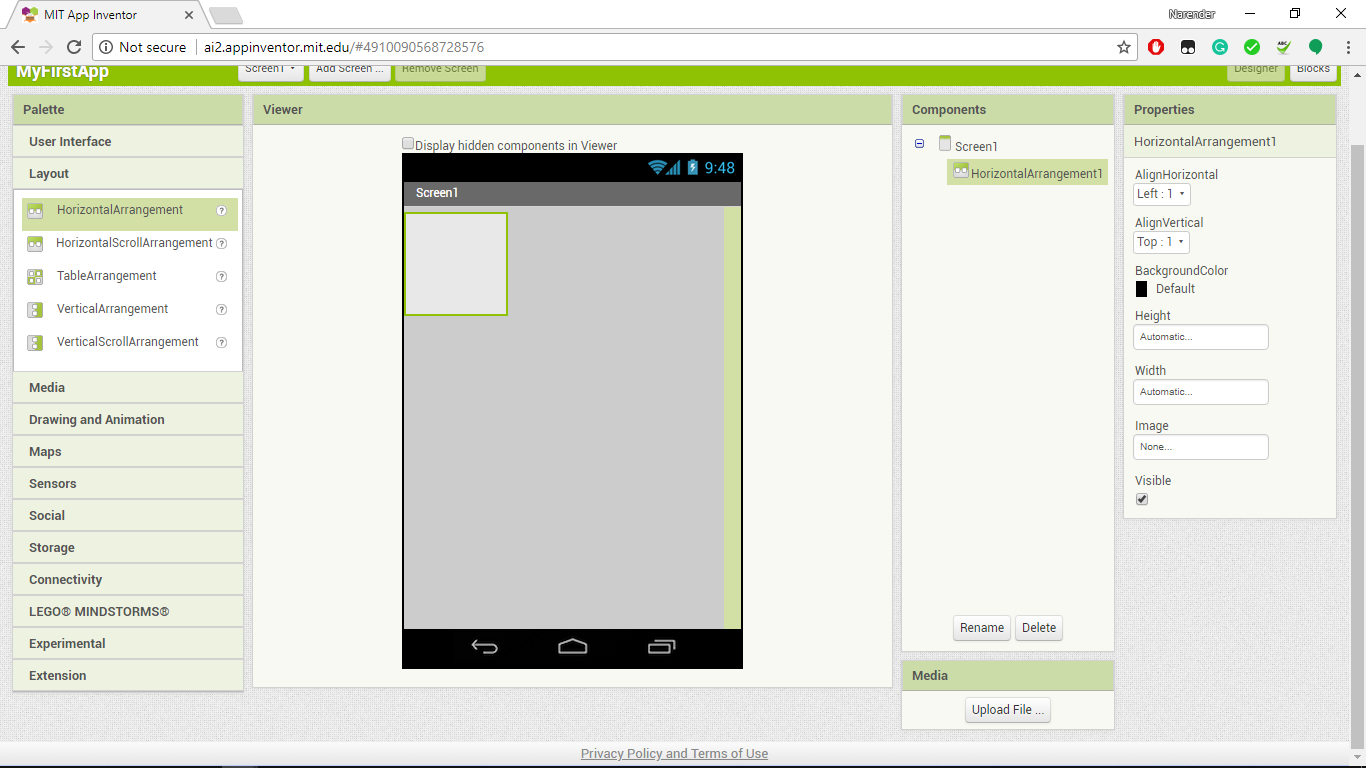Bookmark this page with the star icon
This screenshot has height=768, width=1366.
click(x=1124, y=47)
